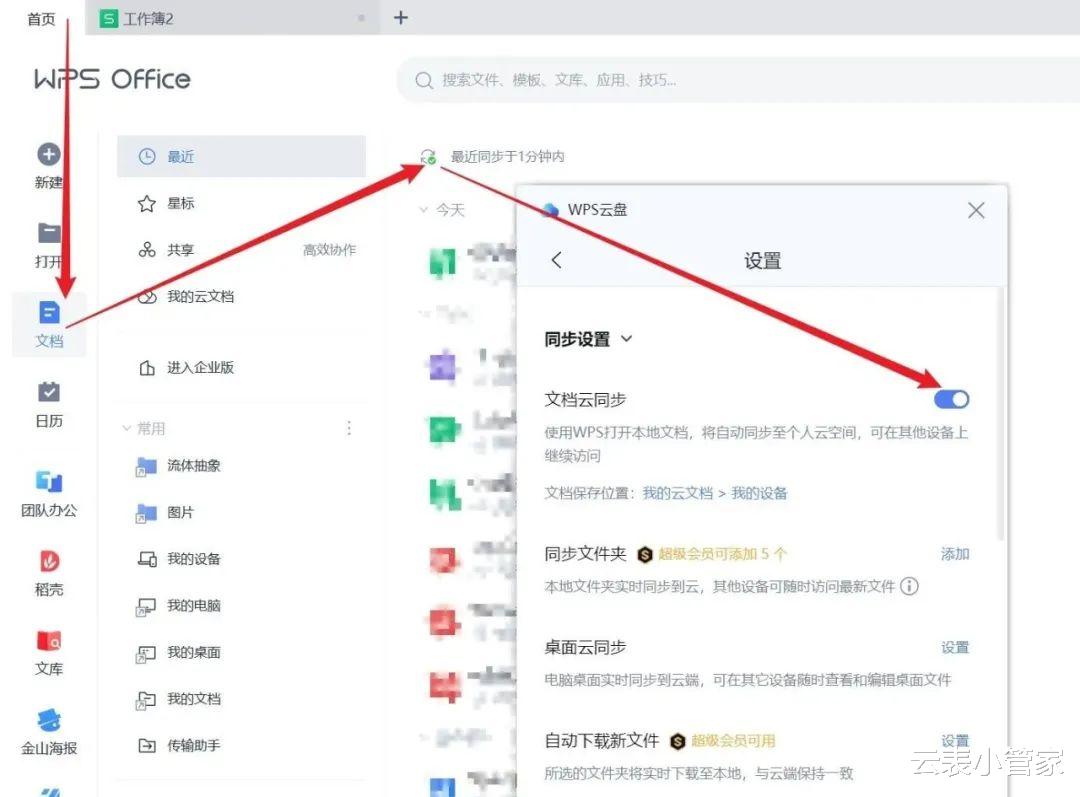Open 金山海报 poster icon
Image resolution: width=1080 pixels, height=797 pixels.
coord(49,720)
